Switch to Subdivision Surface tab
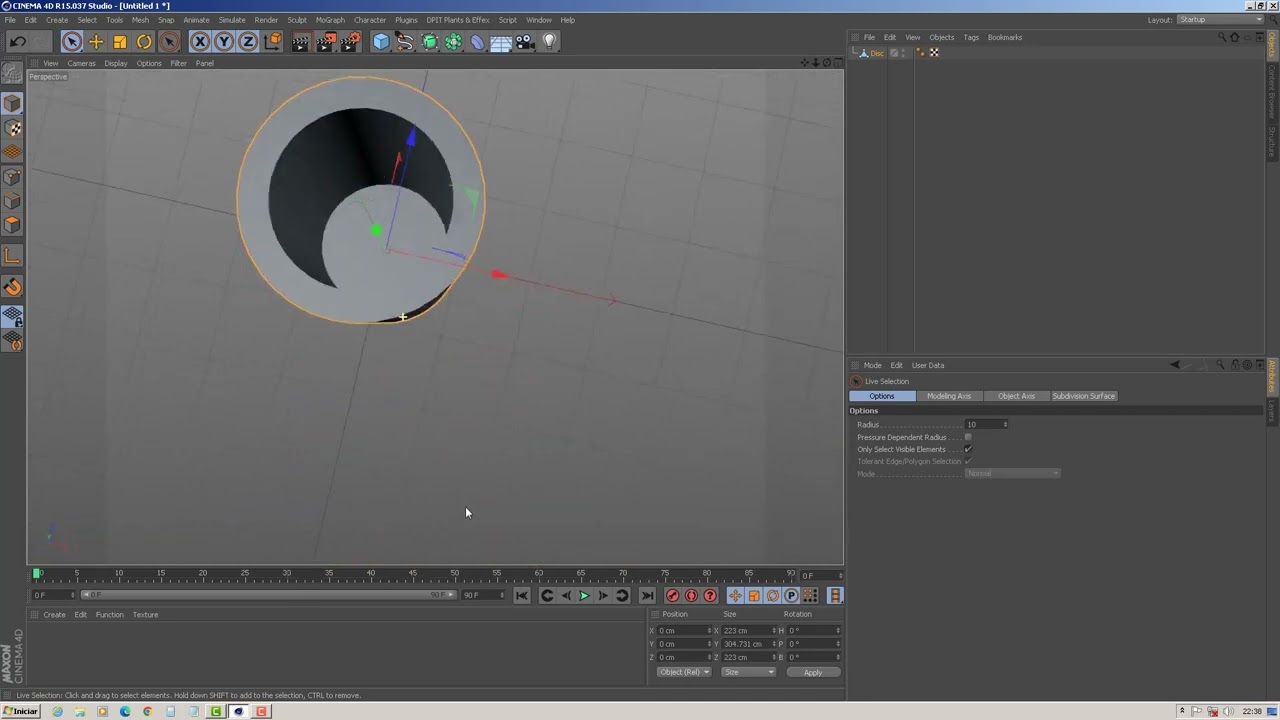The image size is (1280, 720). [1084, 396]
